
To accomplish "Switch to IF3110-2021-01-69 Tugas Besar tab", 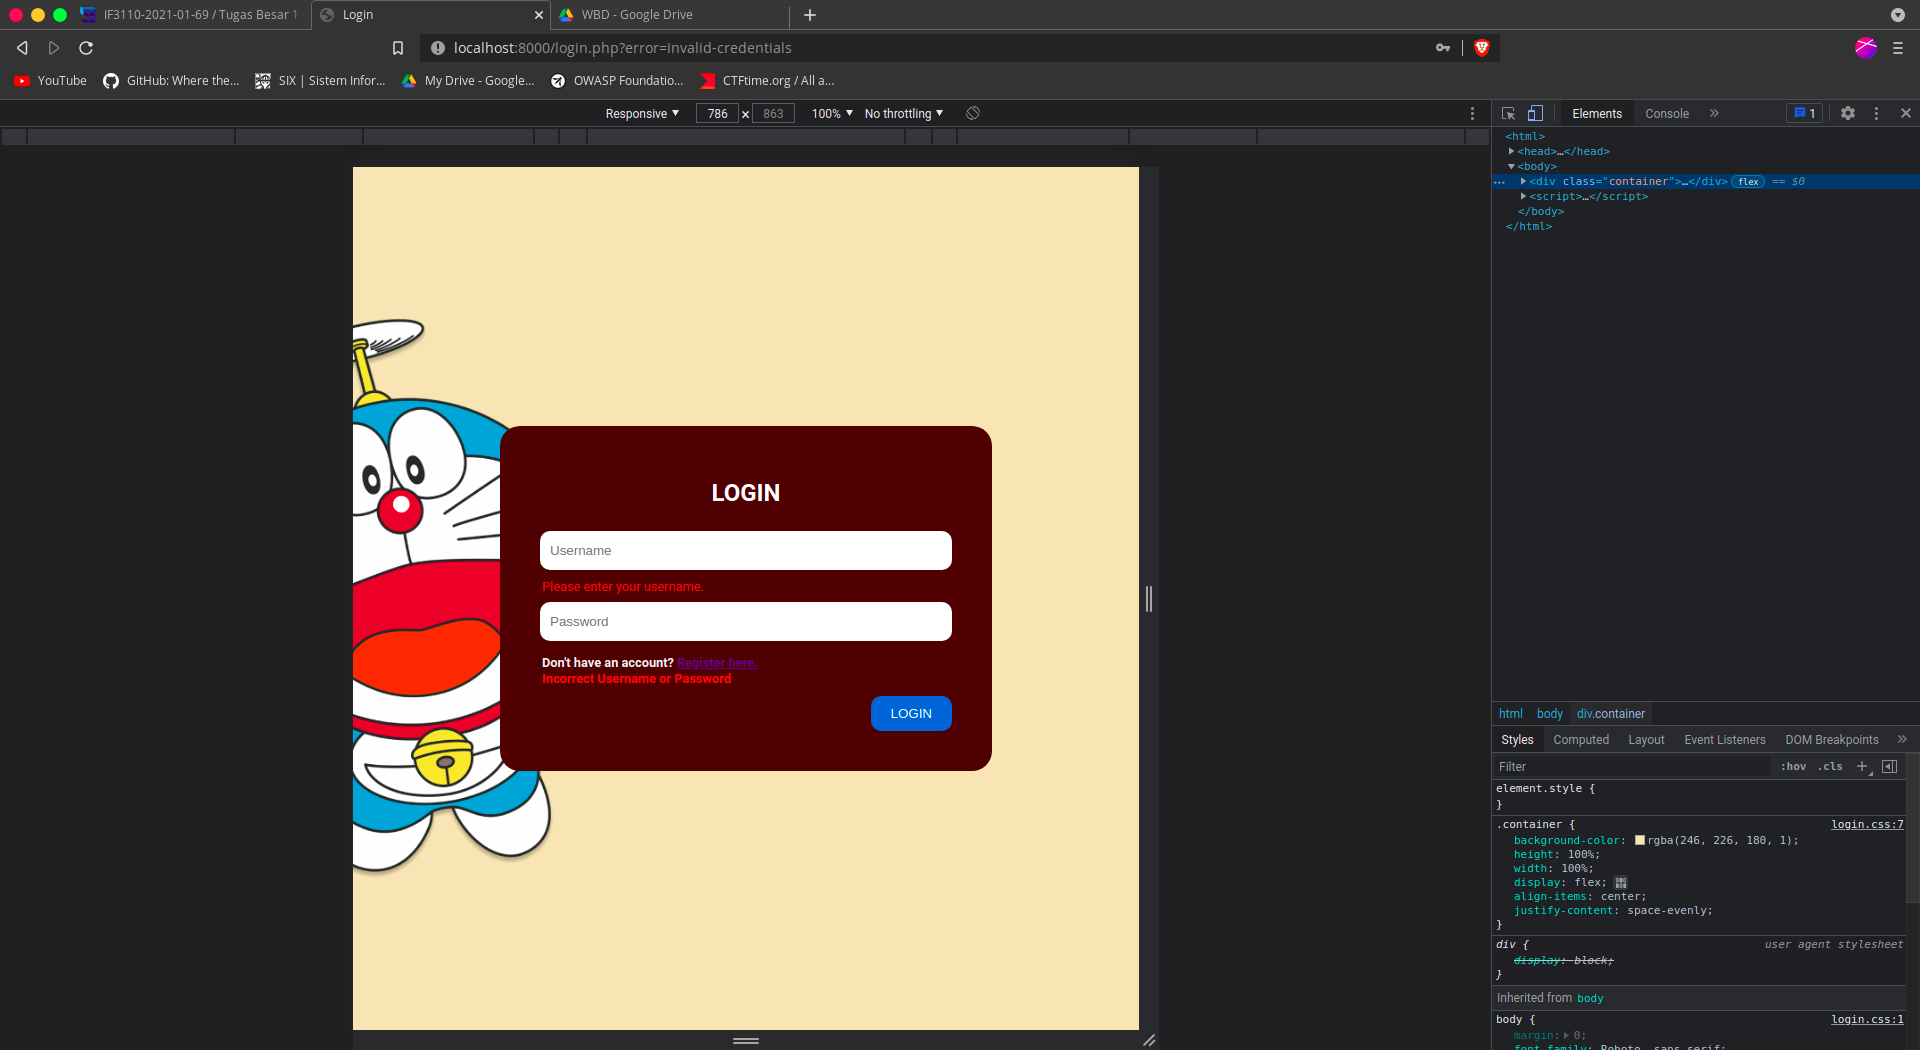I will 190,15.
